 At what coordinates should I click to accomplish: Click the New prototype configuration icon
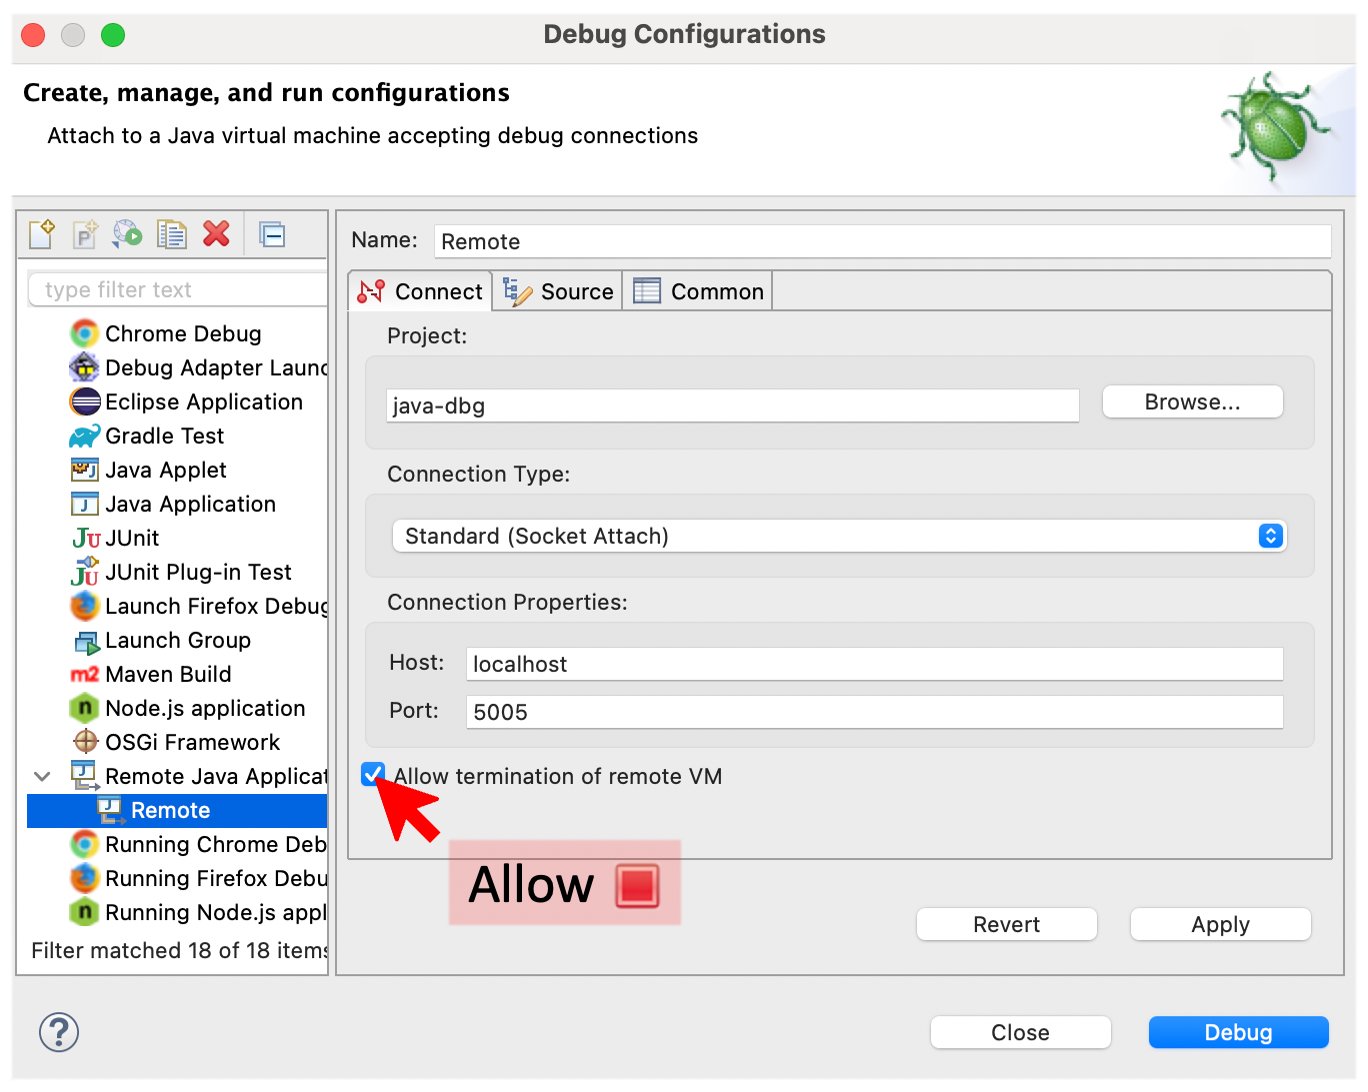click(85, 234)
